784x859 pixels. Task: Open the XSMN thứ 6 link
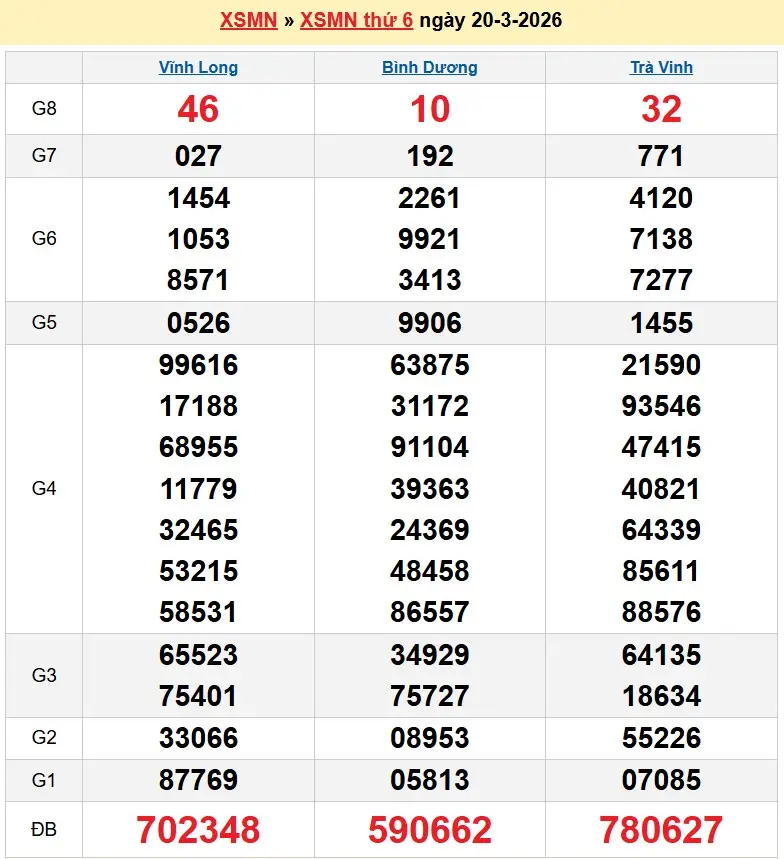tap(356, 20)
